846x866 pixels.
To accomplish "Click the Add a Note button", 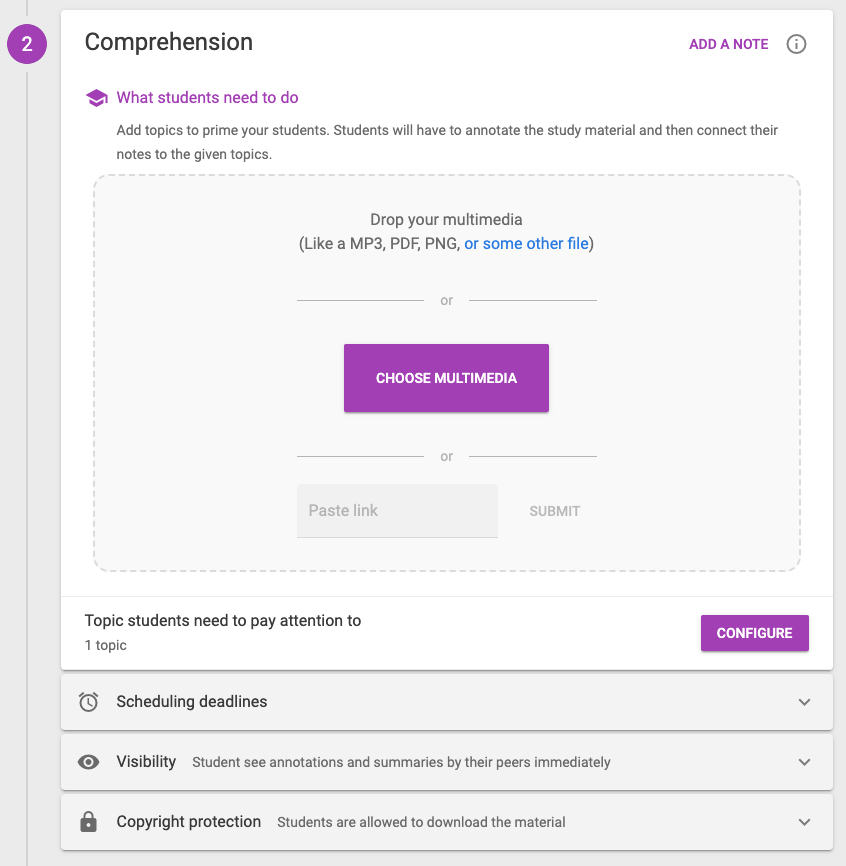I will [x=728, y=44].
